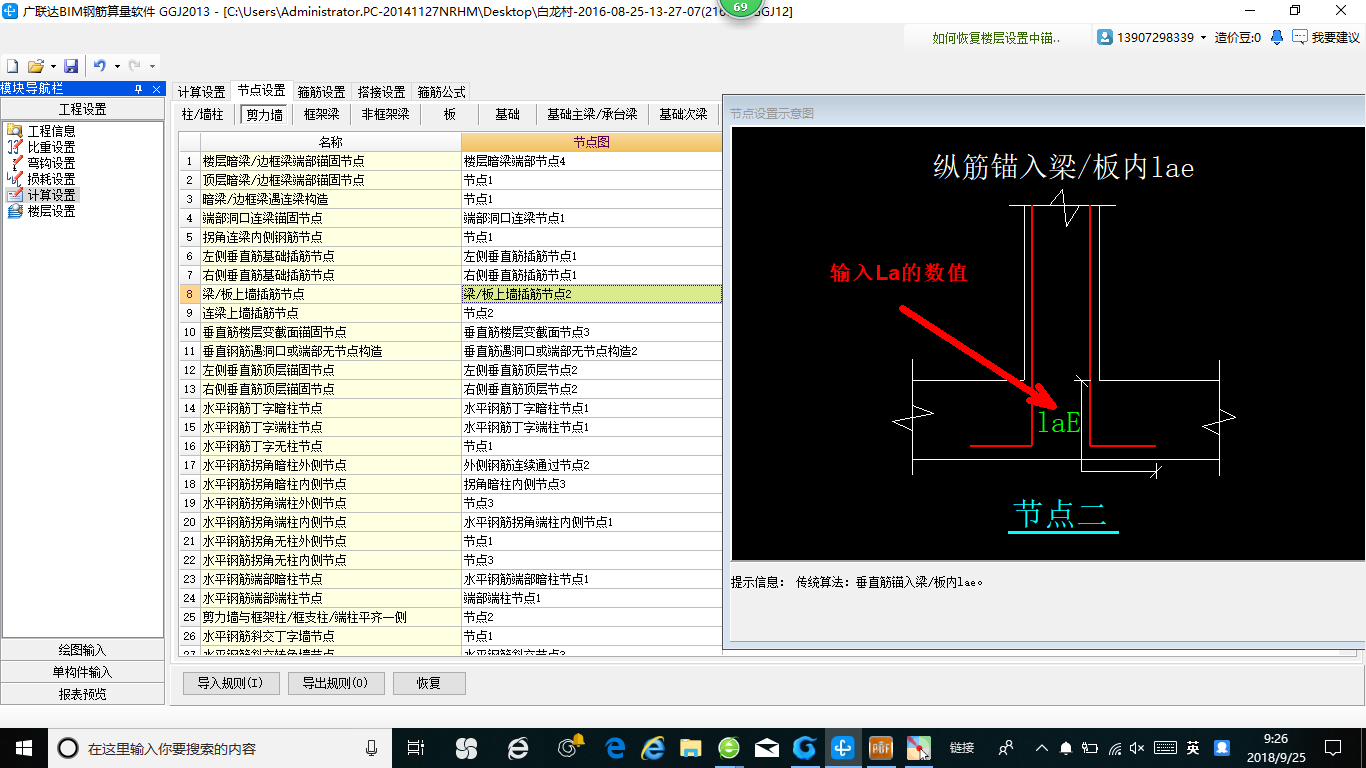Viewport: 1366px width, 768px height.
Task: Click the 垂直筋楼层变截面节点3 cell
Action: pos(591,332)
